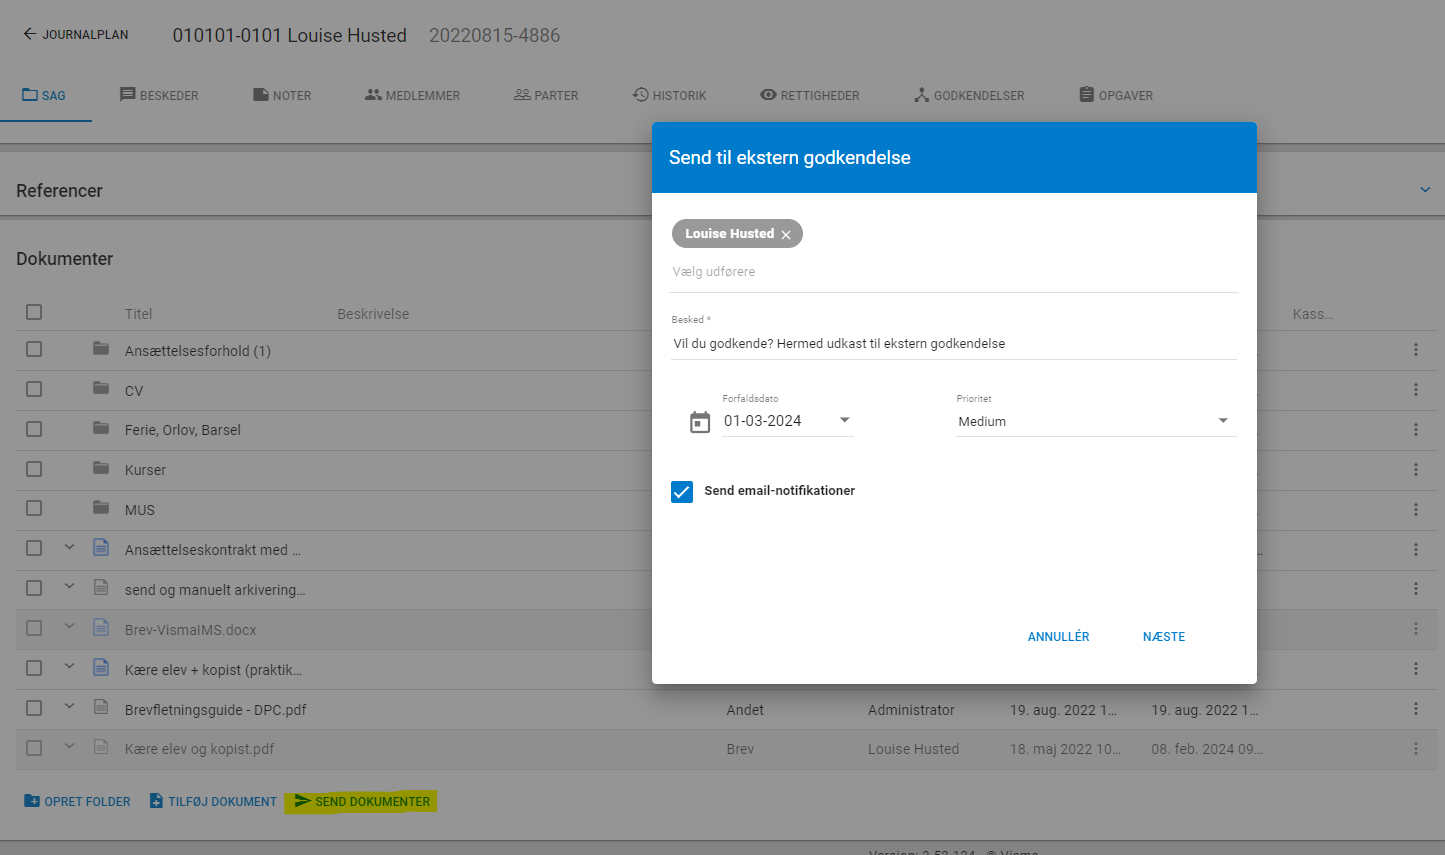Click the document icon of Ansættelseskontrakt med …

[101, 547]
